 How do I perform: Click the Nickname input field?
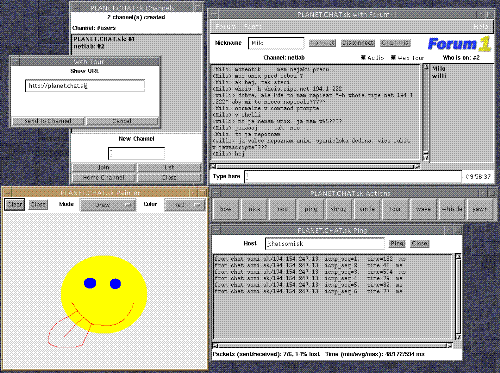tap(276, 43)
